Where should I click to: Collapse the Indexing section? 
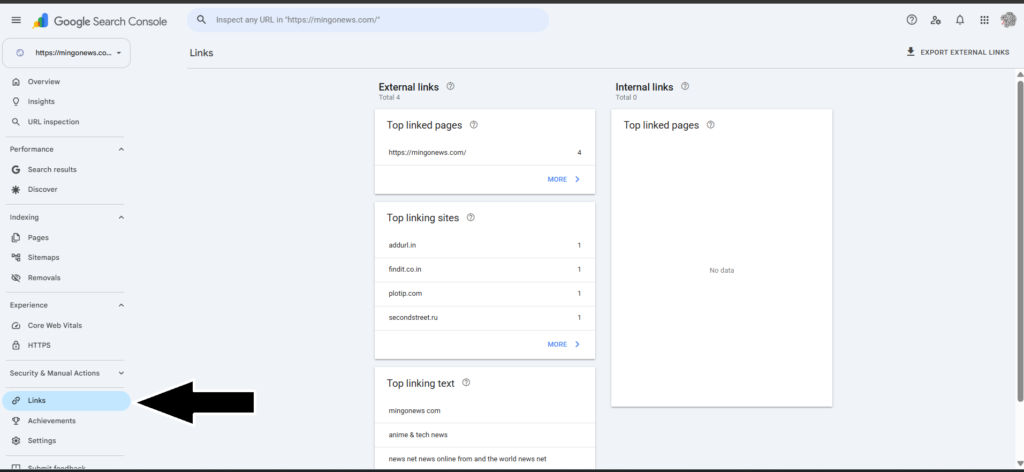[x=121, y=217]
